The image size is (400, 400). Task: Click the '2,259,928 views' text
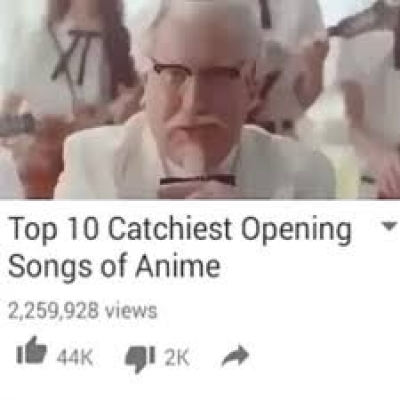tap(82, 311)
